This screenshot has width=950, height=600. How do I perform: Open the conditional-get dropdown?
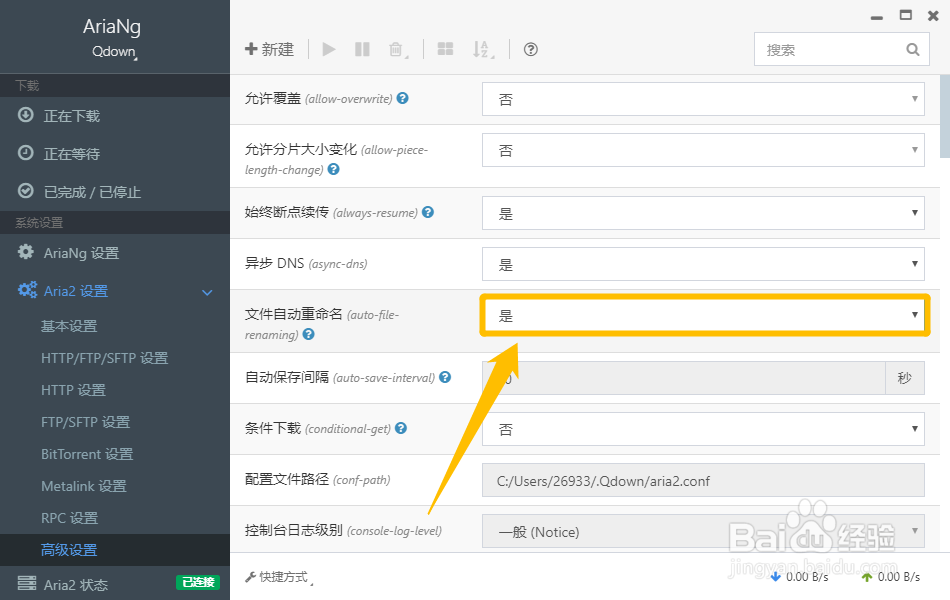(x=703, y=428)
